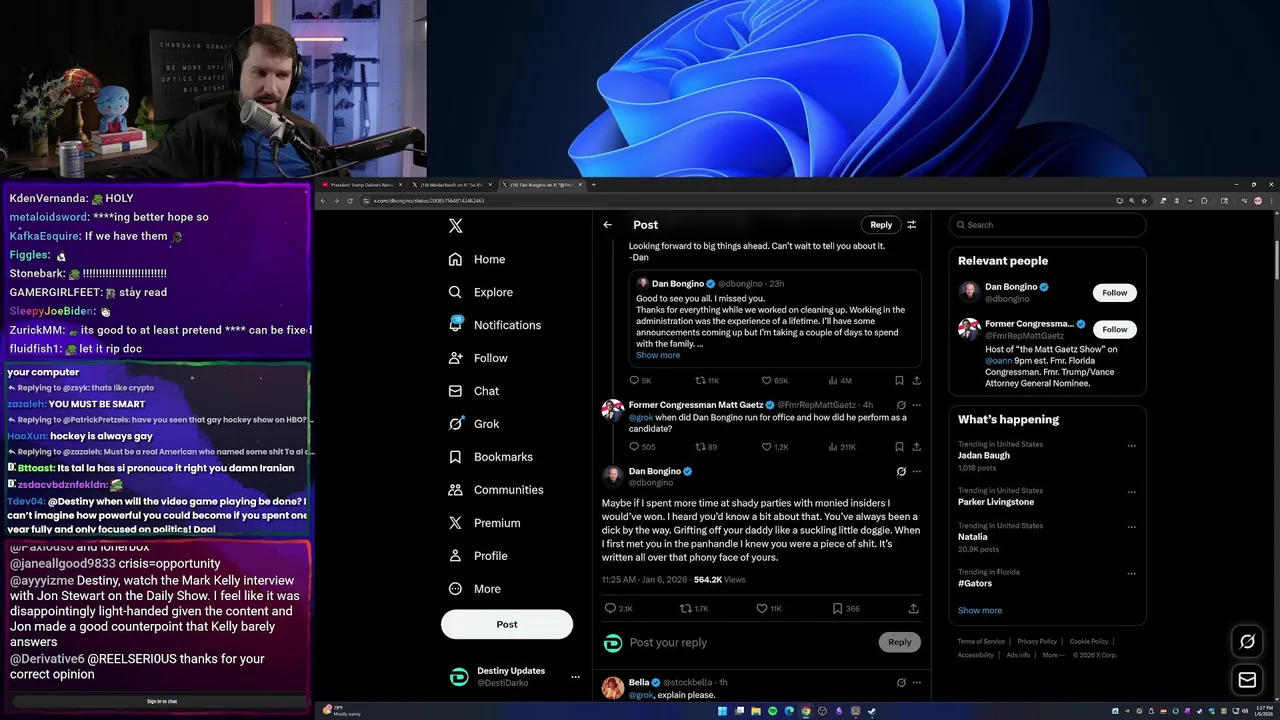Open Windows Start button on taskbar

[722, 711]
